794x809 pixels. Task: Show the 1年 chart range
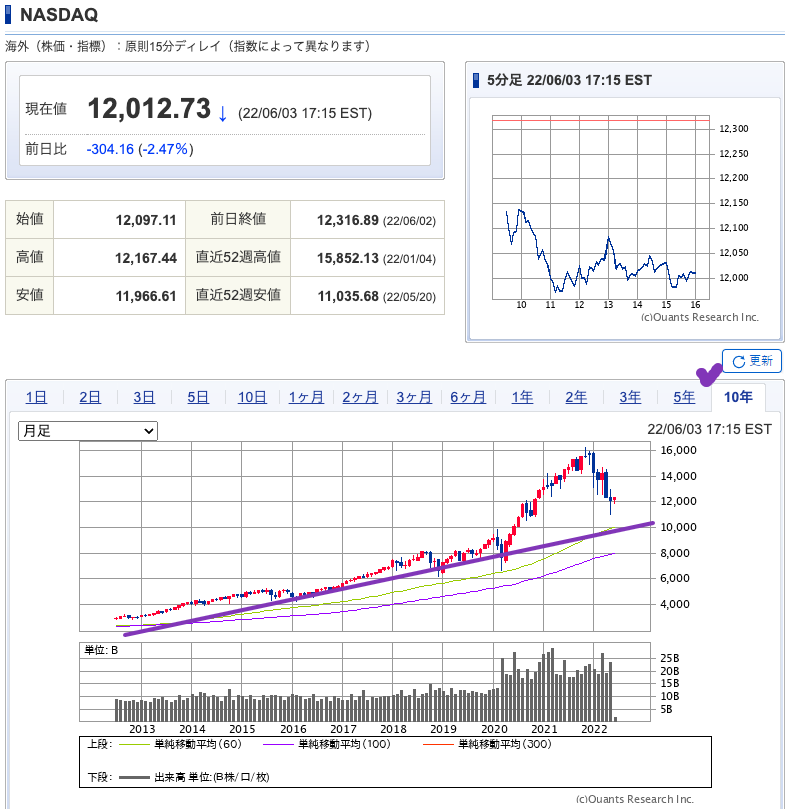click(522, 397)
